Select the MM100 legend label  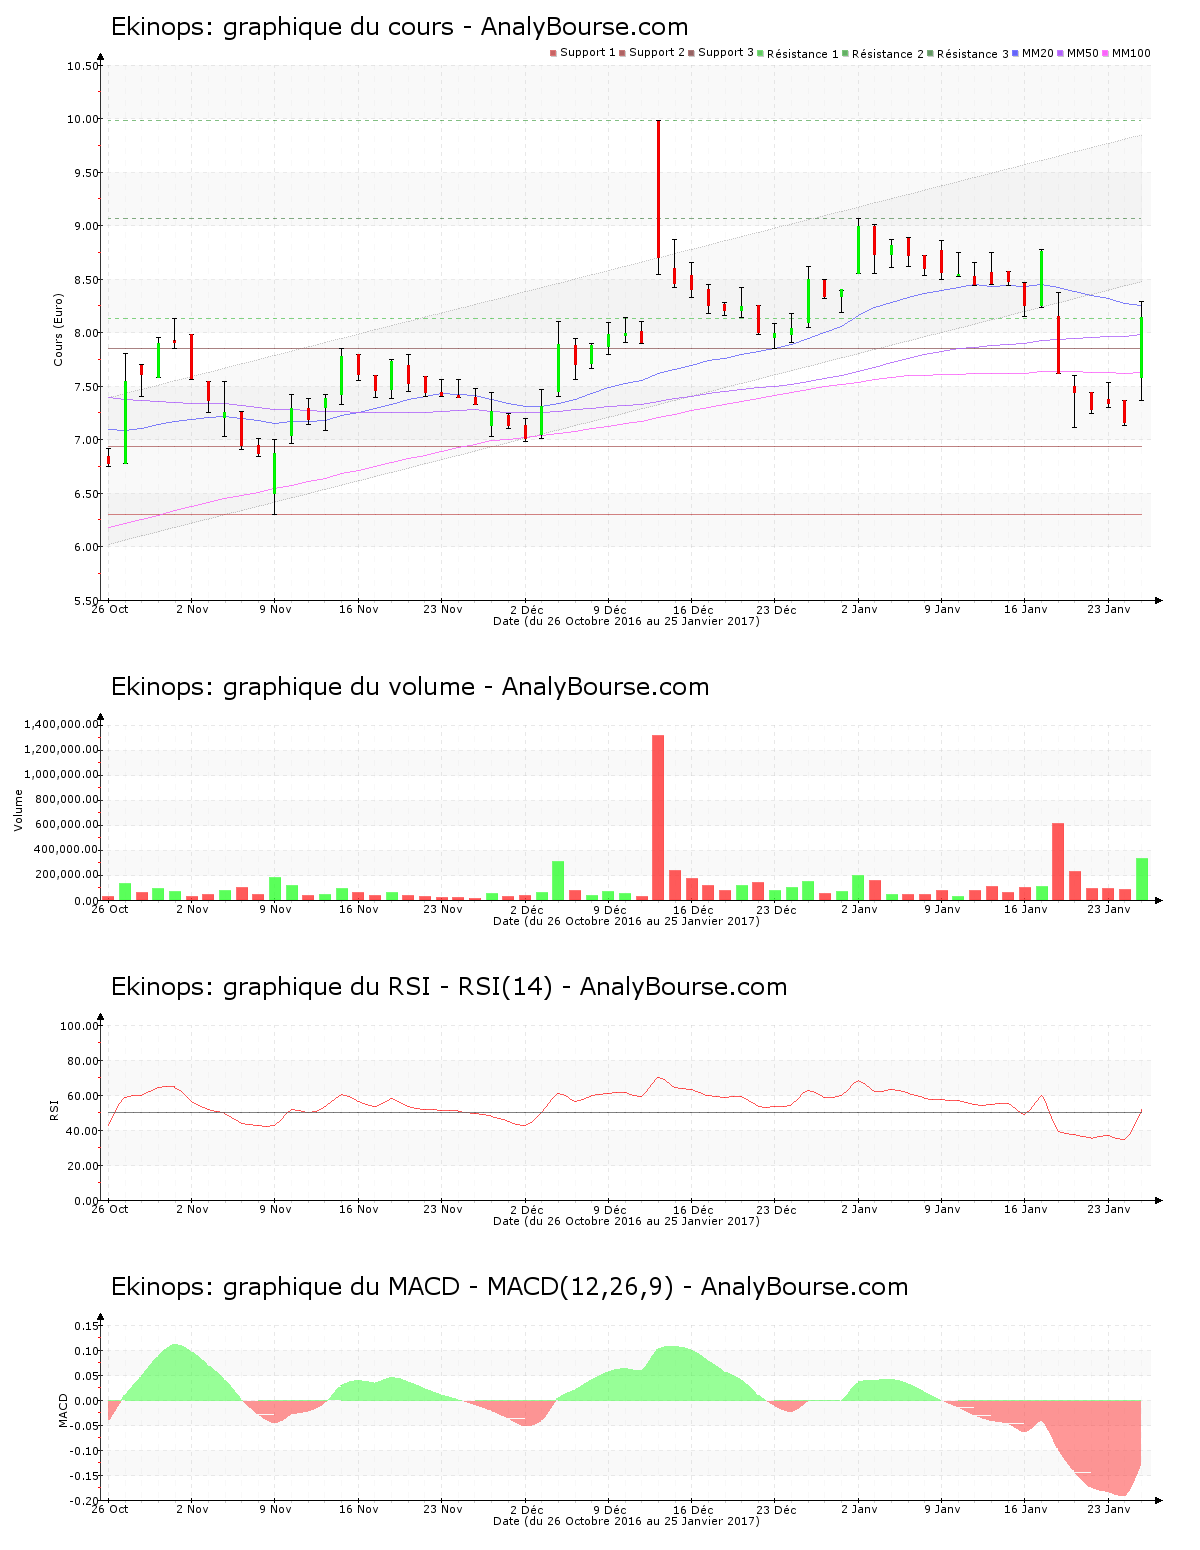click(1131, 53)
